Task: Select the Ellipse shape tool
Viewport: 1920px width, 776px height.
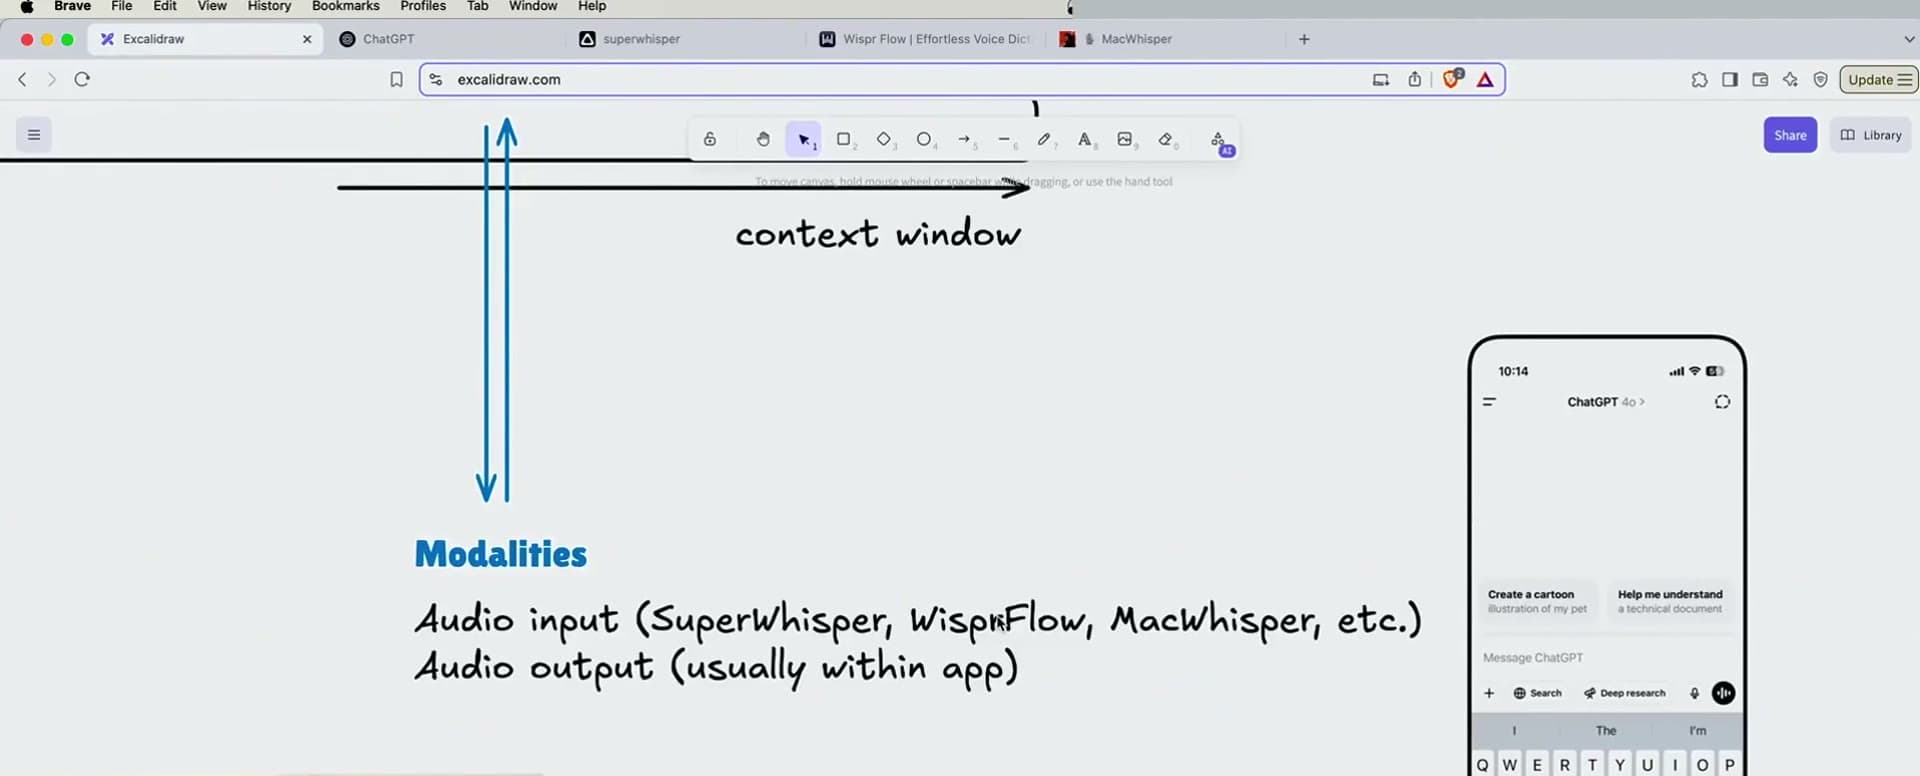Action: [x=924, y=139]
